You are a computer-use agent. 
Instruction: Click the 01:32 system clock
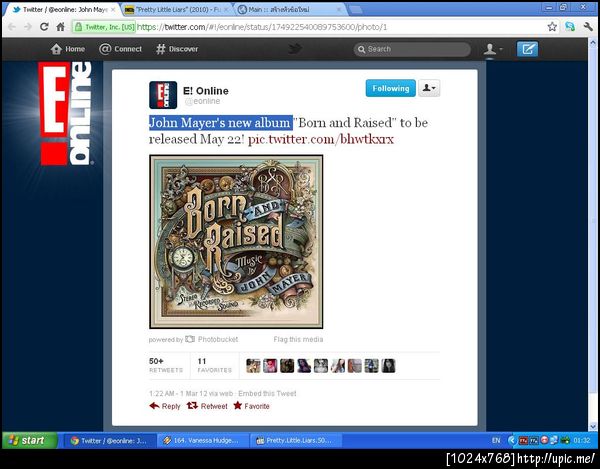click(x=582, y=441)
